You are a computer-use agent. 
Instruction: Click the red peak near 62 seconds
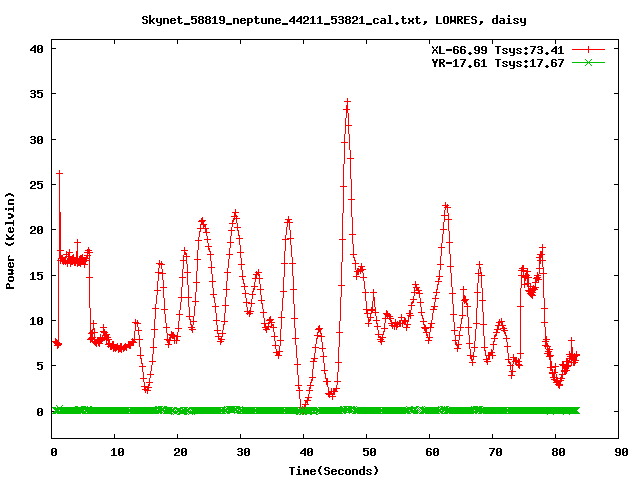pos(446,206)
